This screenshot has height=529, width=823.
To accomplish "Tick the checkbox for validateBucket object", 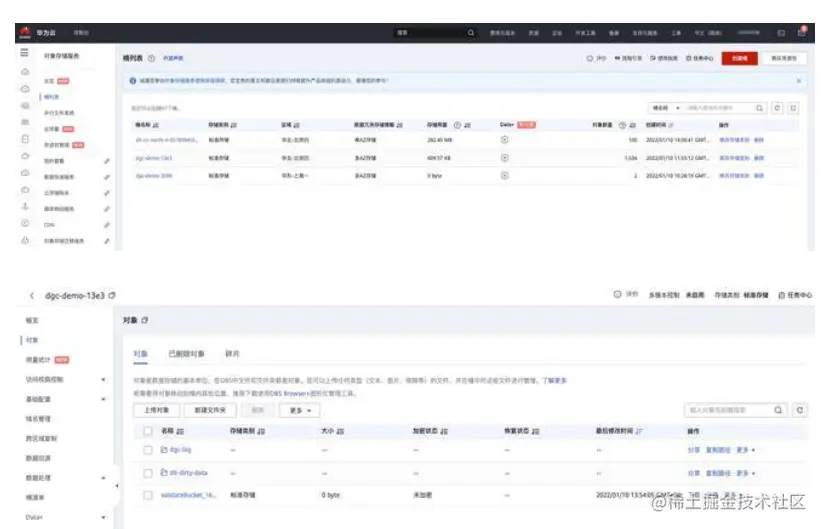I will click(148, 495).
